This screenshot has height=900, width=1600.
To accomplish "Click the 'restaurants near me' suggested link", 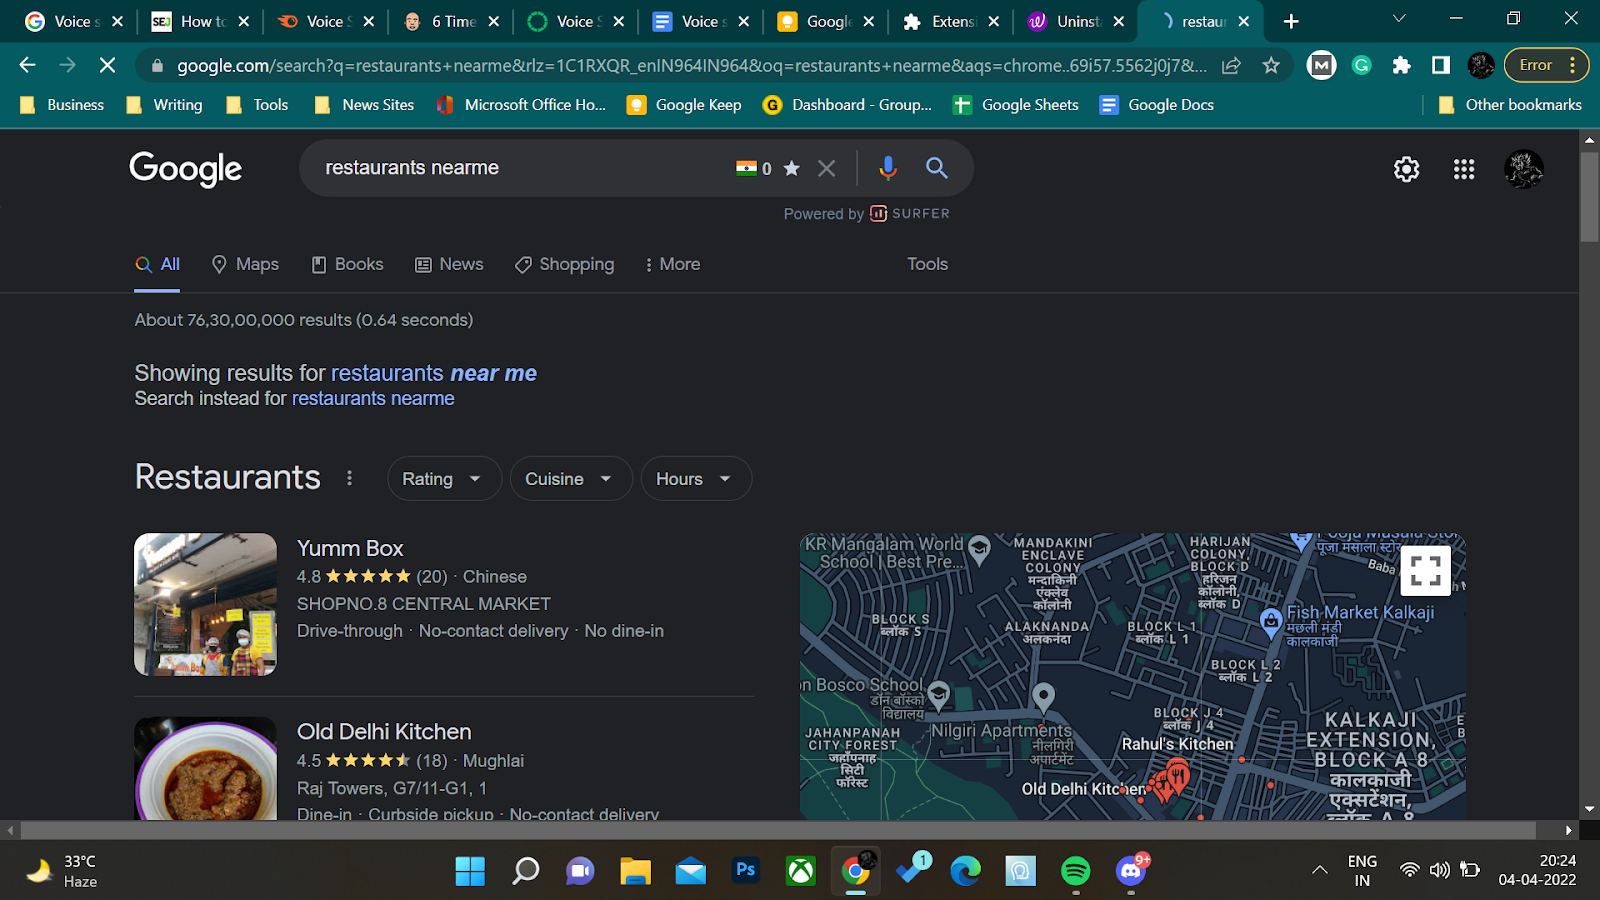I will pyautogui.click(x=434, y=373).
